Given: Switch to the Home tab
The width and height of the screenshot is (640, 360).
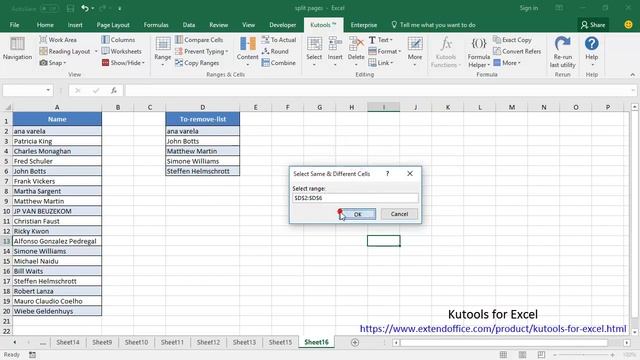Looking at the screenshot, I should pyautogui.click(x=45, y=25).
